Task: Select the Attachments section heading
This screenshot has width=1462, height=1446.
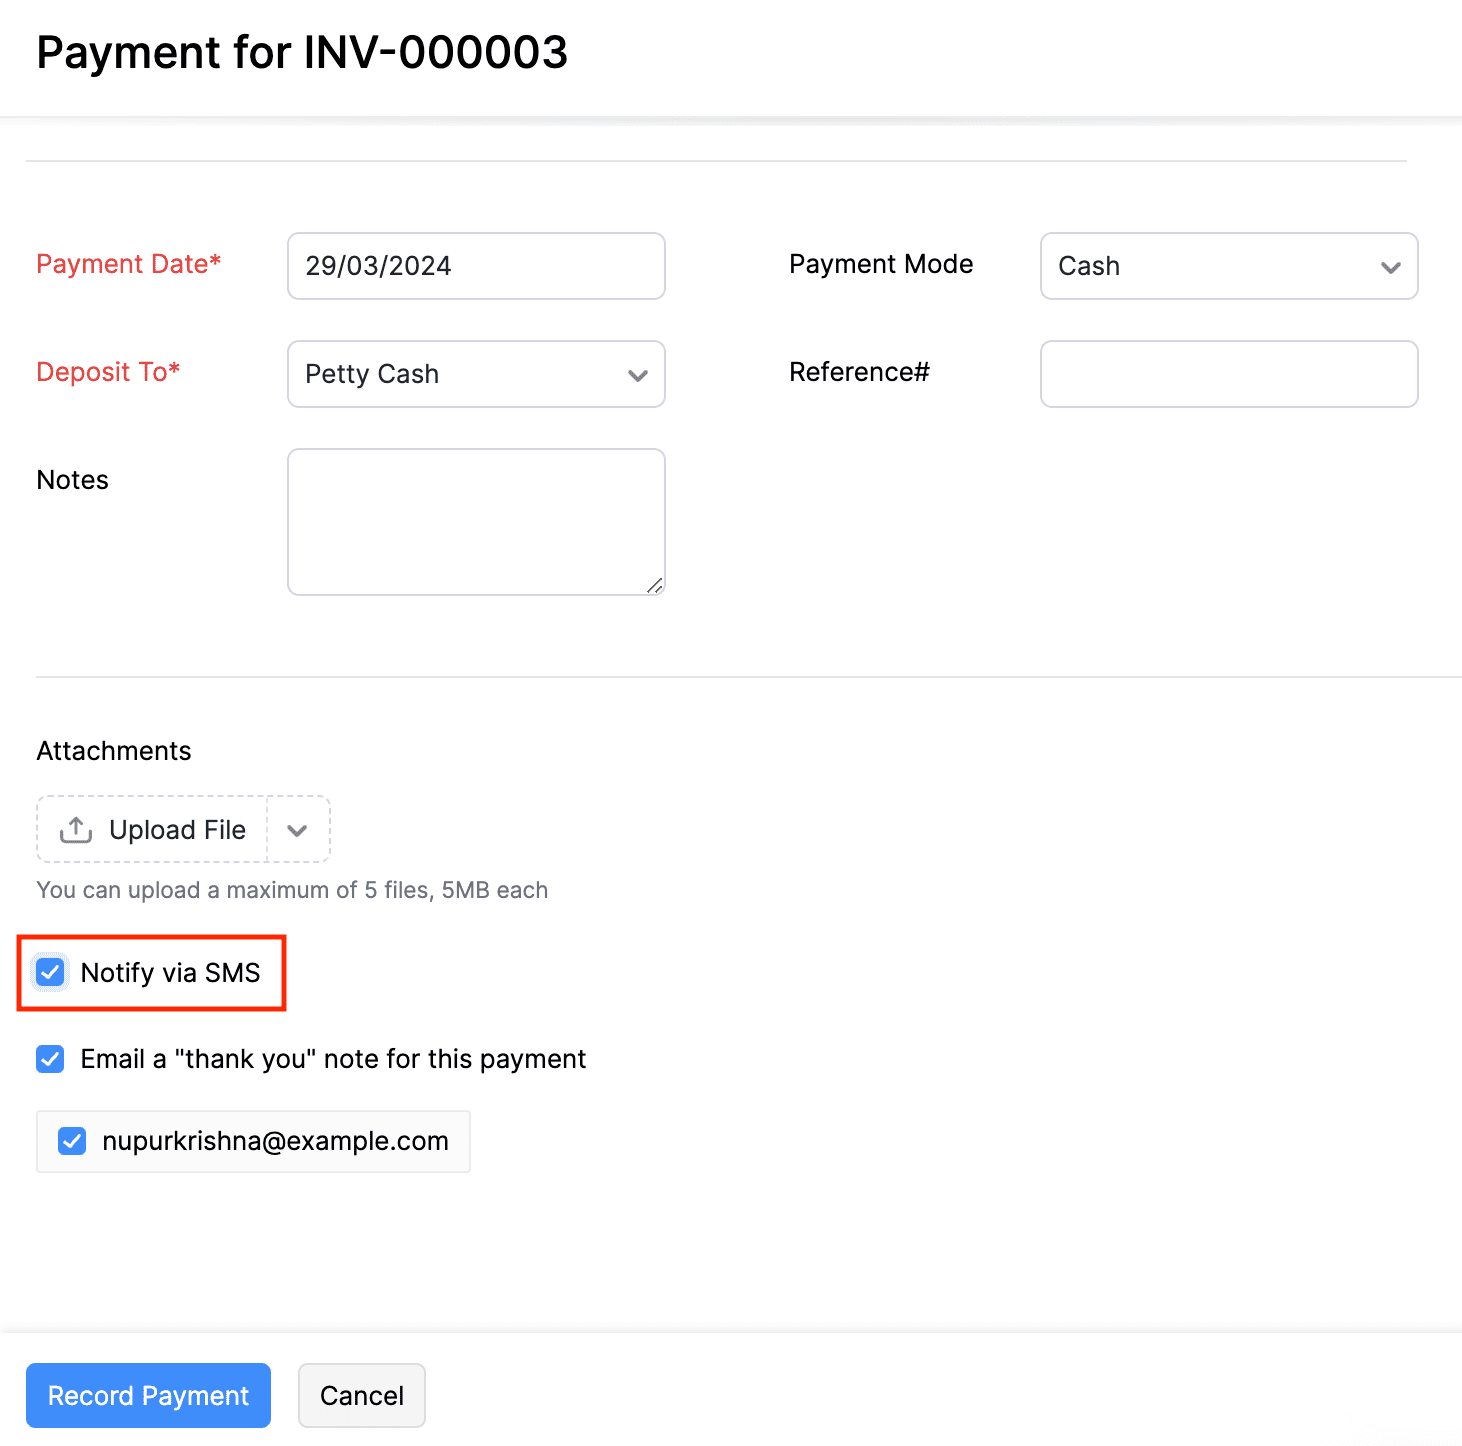Action: pyautogui.click(x=113, y=750)
